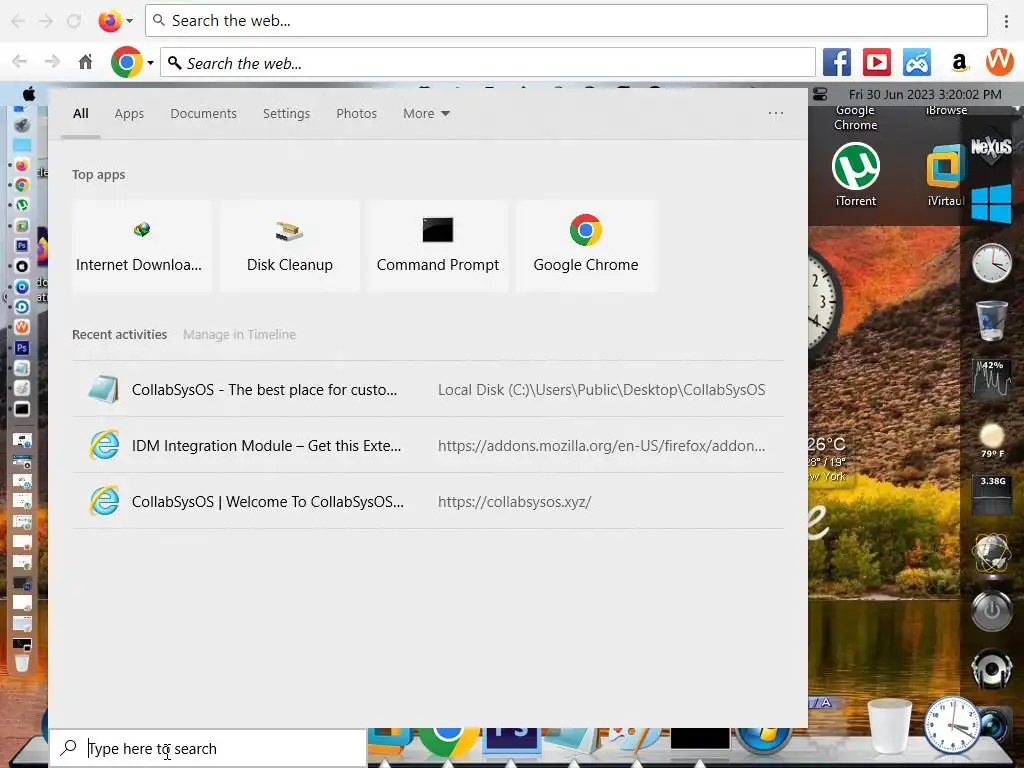This screenshot has height=768, width=1024.
Task: Select the All search tab
Action: pyautogui.click(x=81, y=114)
